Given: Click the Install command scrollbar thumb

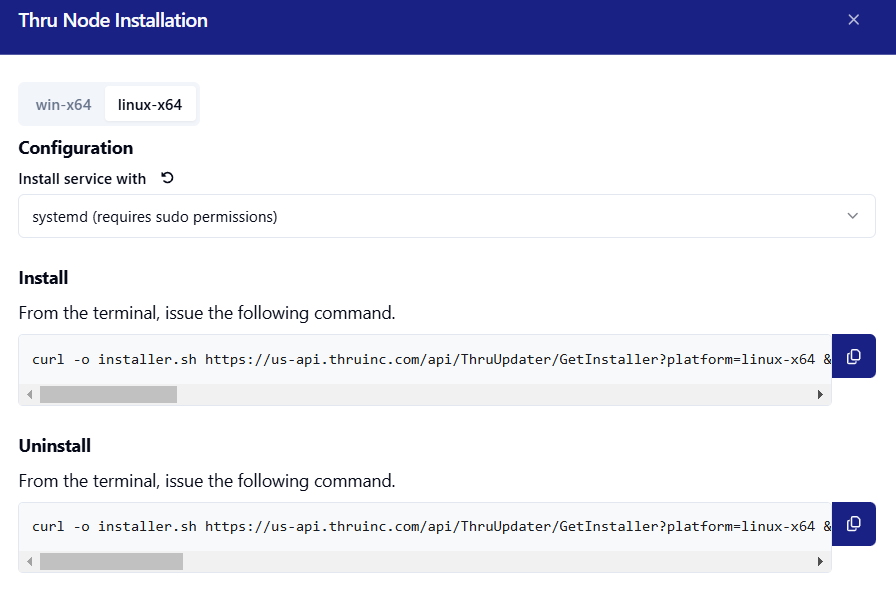Looking at the screenshot, I should (x=108, y=395).
